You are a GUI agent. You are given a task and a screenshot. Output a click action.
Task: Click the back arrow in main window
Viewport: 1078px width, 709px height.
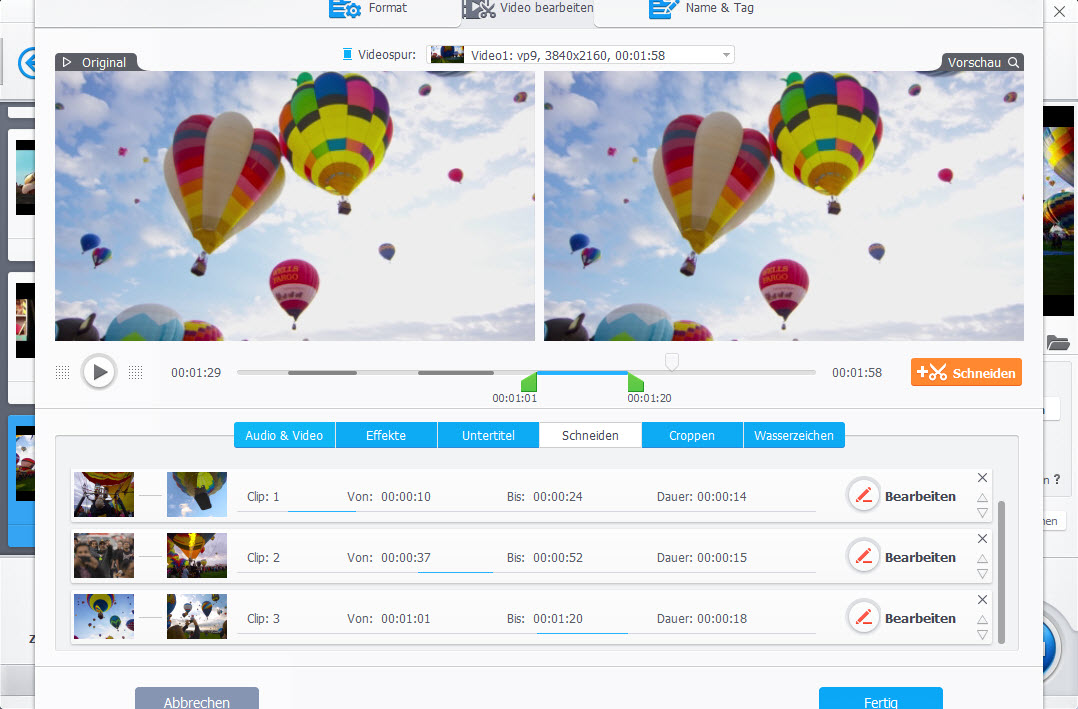[x=27, y=63]
